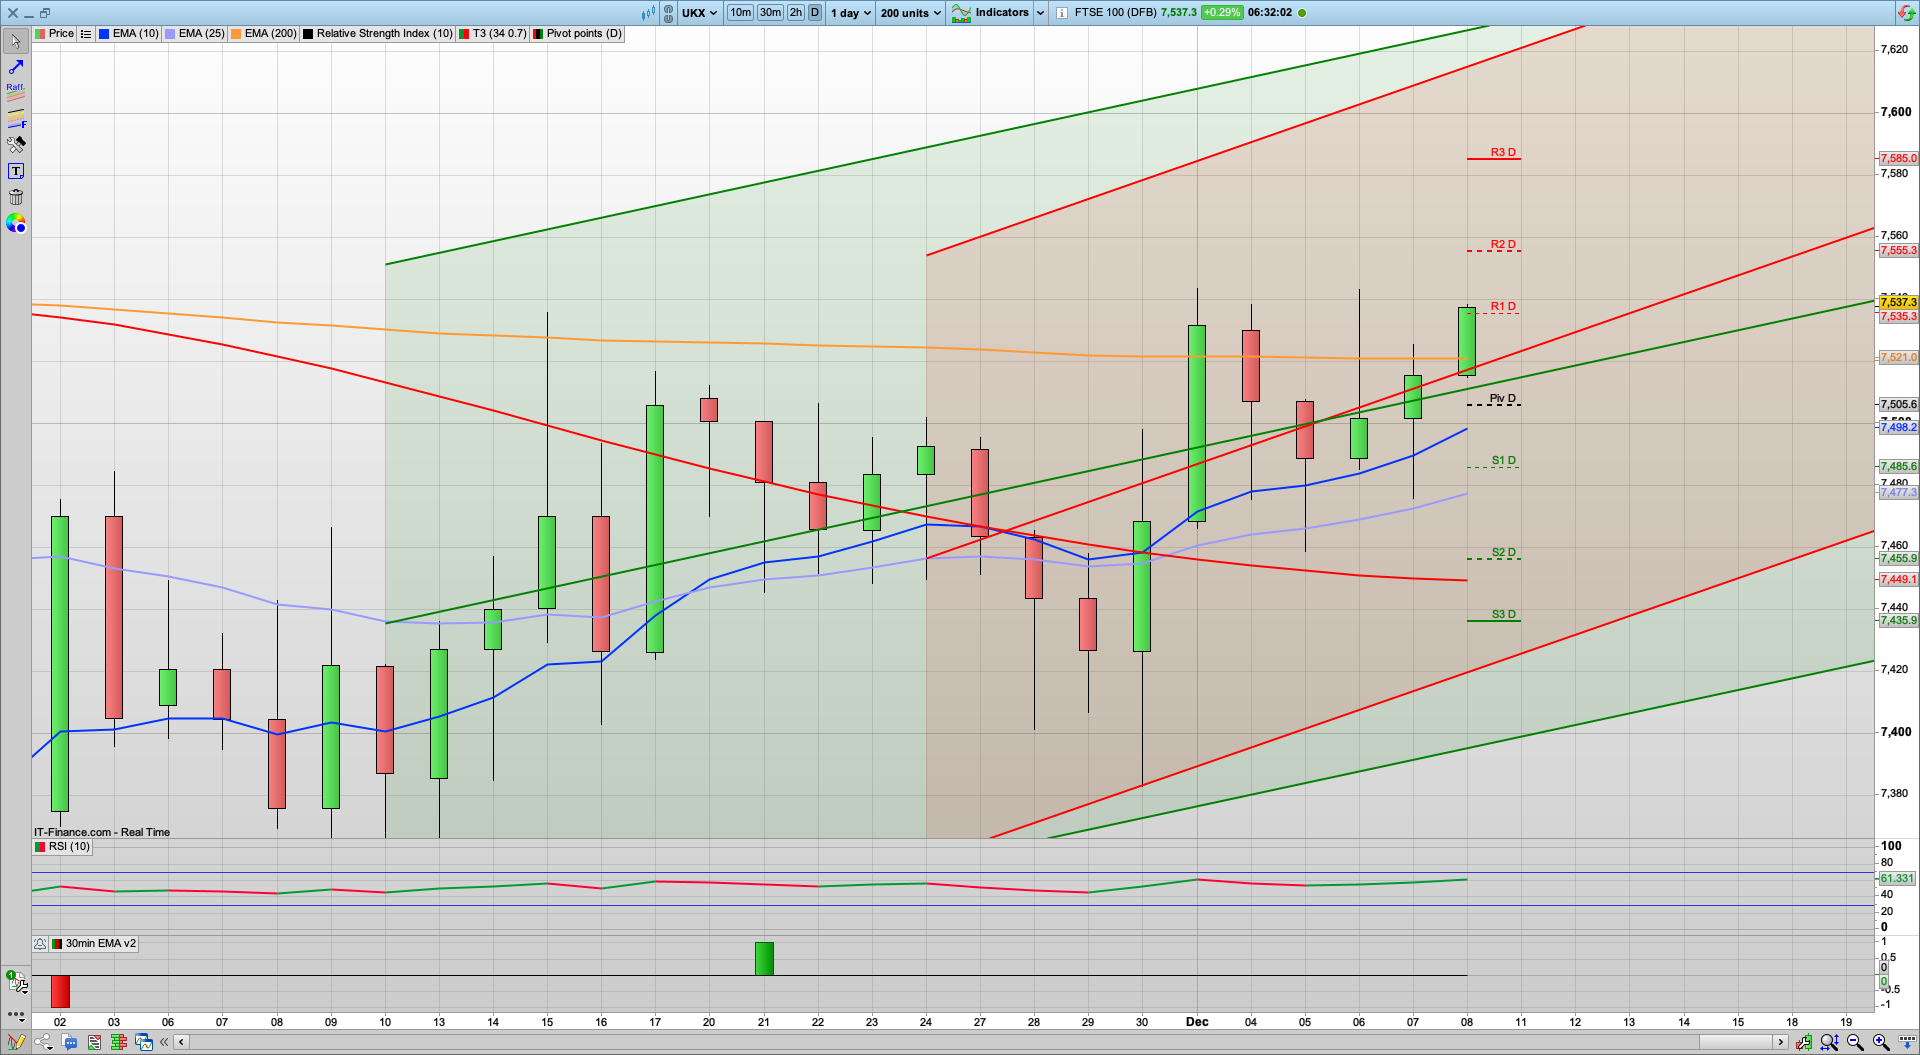Open candlestick chart settings wrench icon
The width and height of the screenshot is (1920, 1055).
point(1804,1042)
